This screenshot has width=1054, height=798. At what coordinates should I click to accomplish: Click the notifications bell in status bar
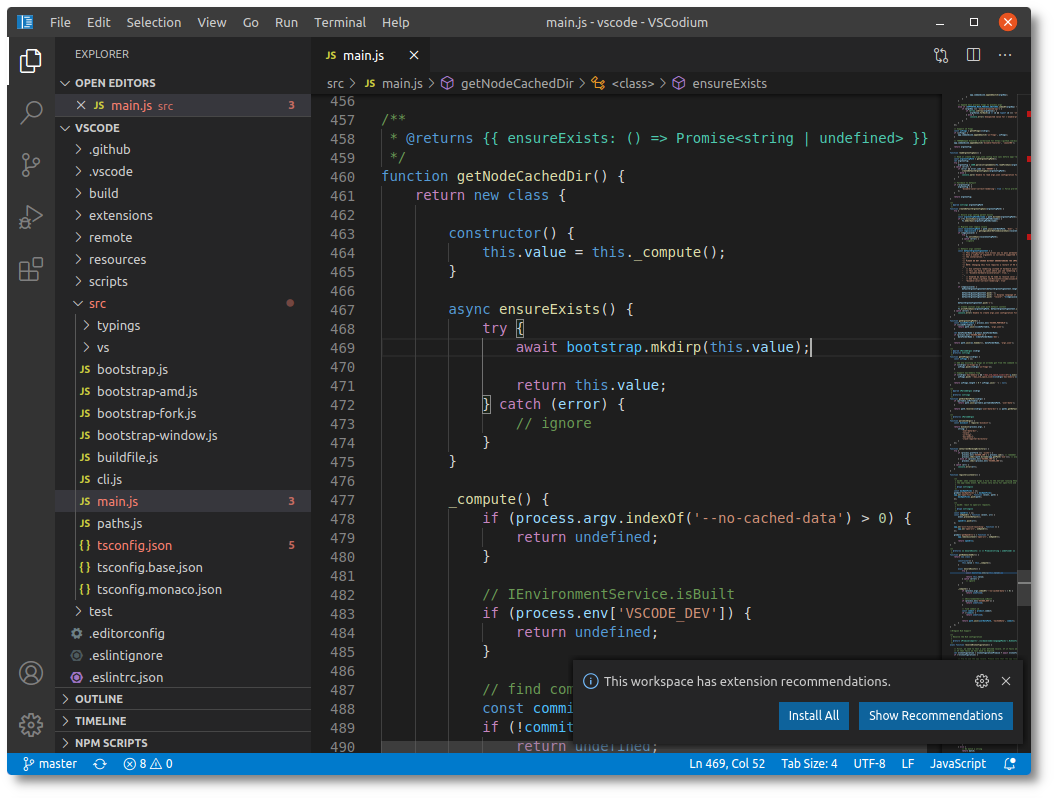point(1010,764)
